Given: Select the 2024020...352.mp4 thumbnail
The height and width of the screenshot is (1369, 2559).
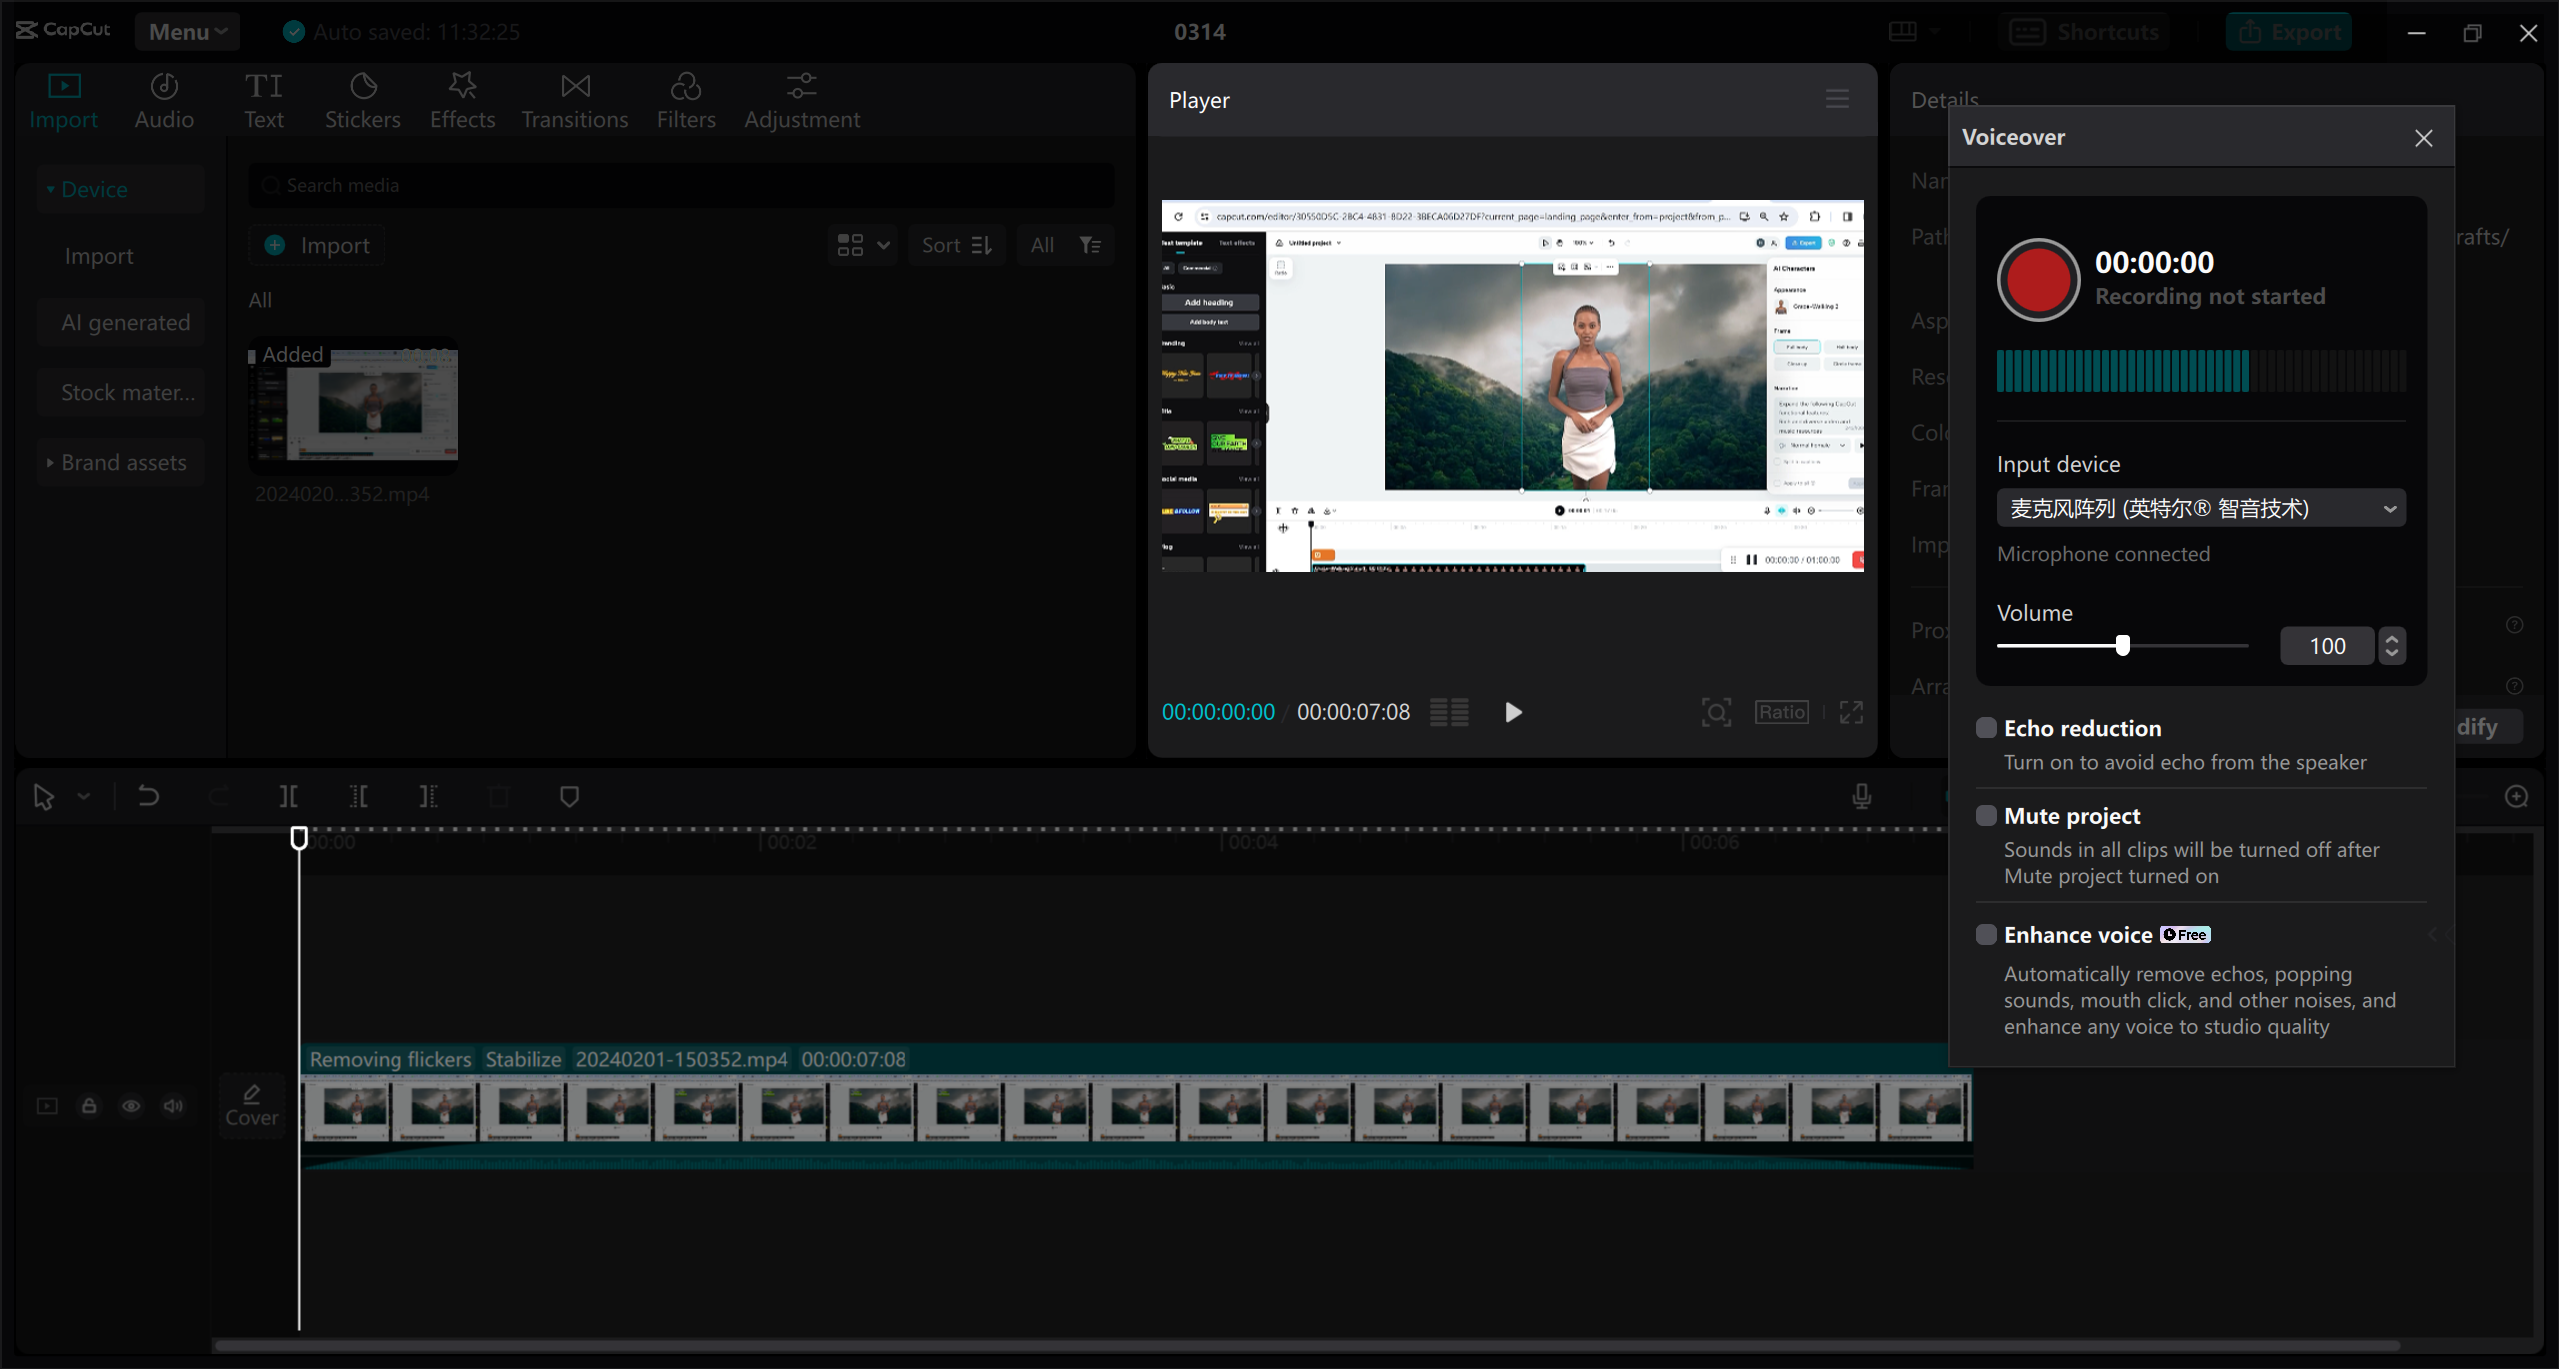Looking at the screenshot, I should point(352,406).
